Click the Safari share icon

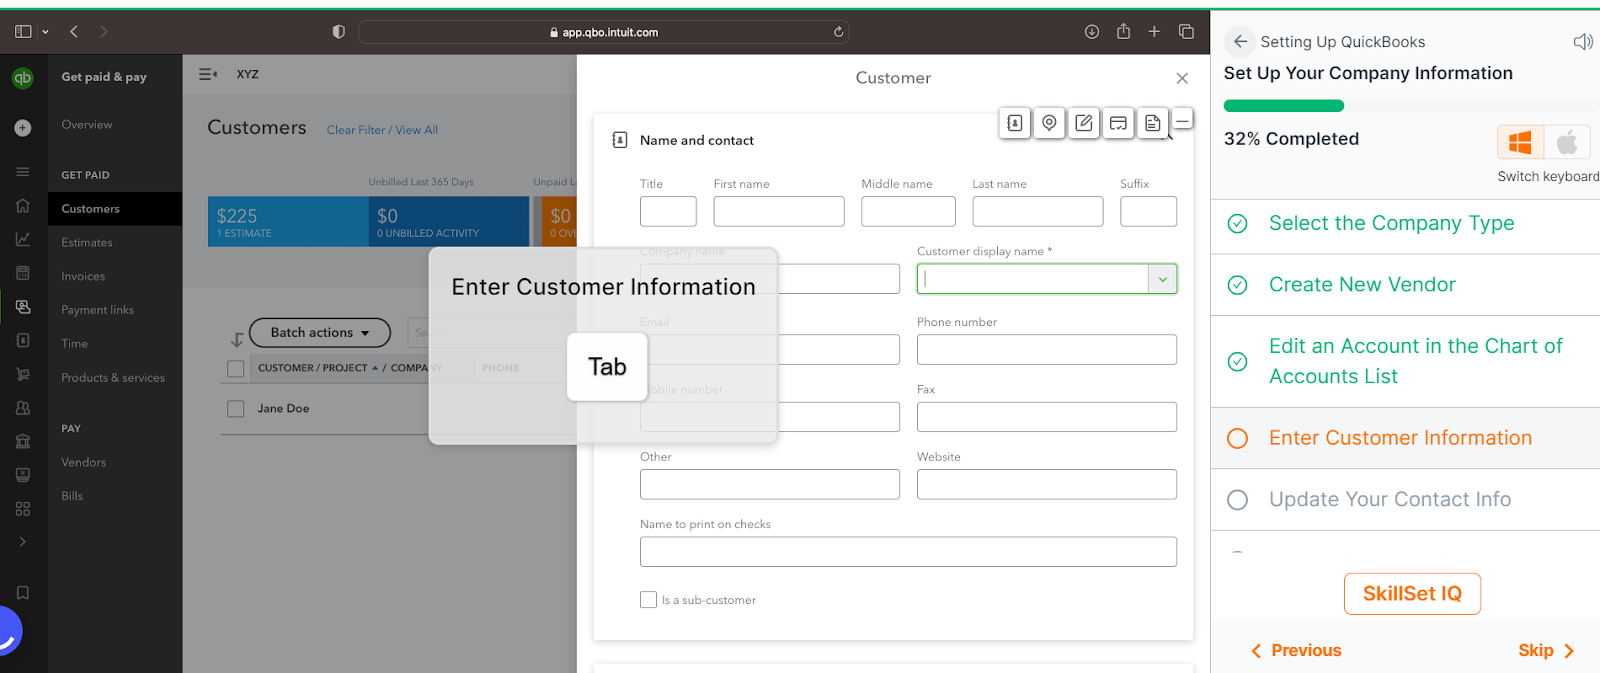1123,31
